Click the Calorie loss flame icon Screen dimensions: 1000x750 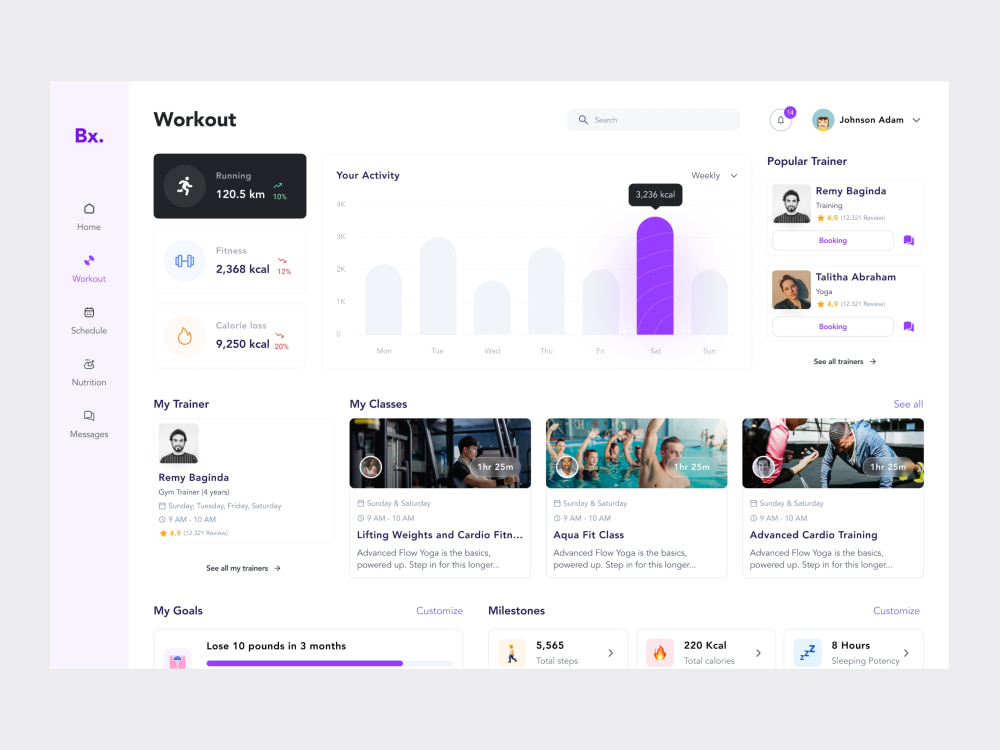tap(184, 335)
